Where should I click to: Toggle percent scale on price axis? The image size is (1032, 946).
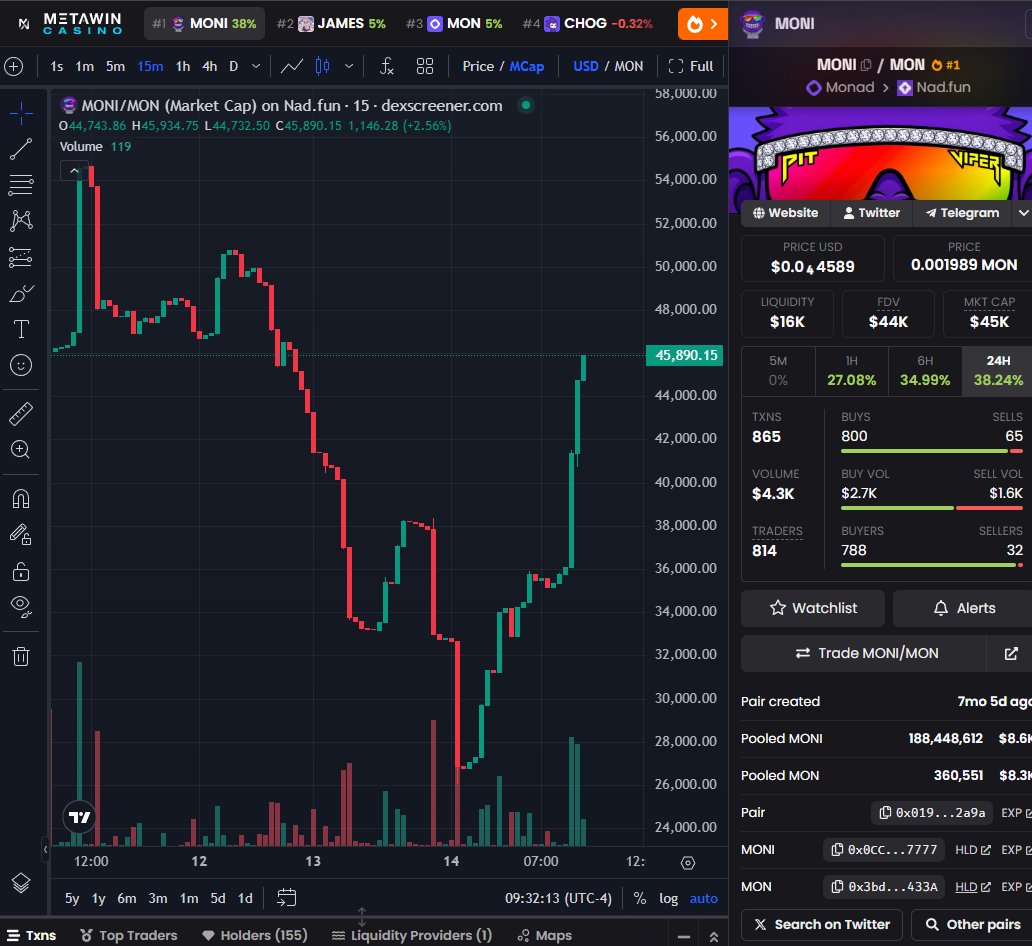click(x=640, y=899)
